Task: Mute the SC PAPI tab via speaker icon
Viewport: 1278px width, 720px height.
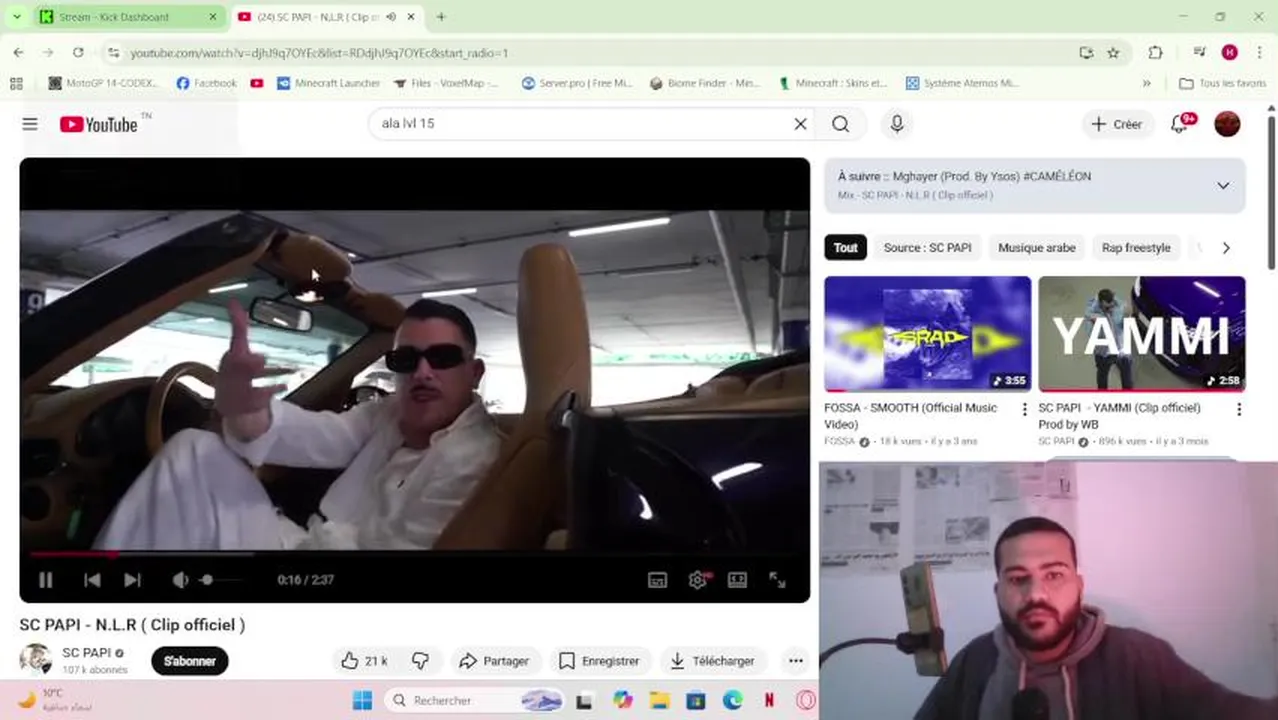Action: tap(391, 17)
